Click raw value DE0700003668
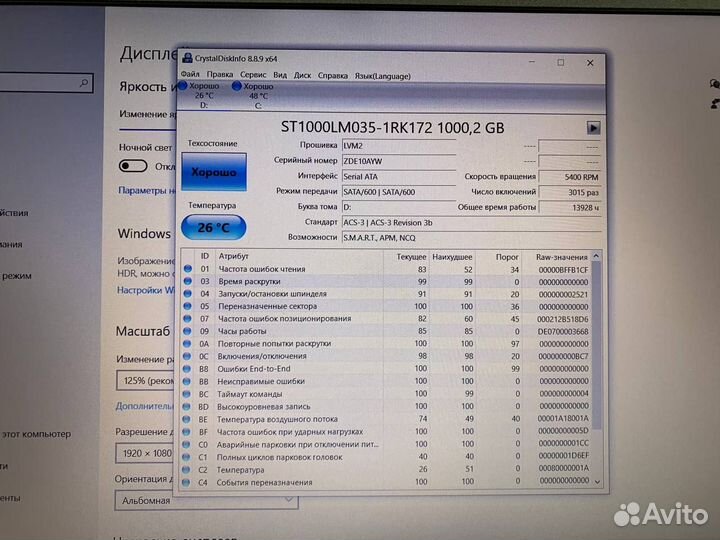 563,332
